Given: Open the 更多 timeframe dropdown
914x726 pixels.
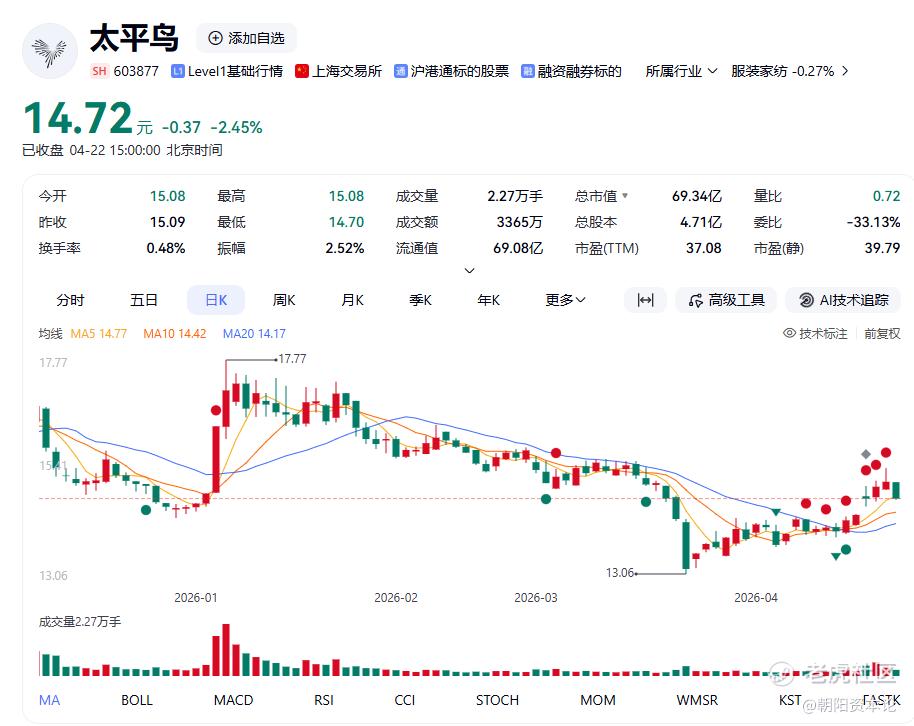Looking at the screenshot, I should [x=565, y=300].
